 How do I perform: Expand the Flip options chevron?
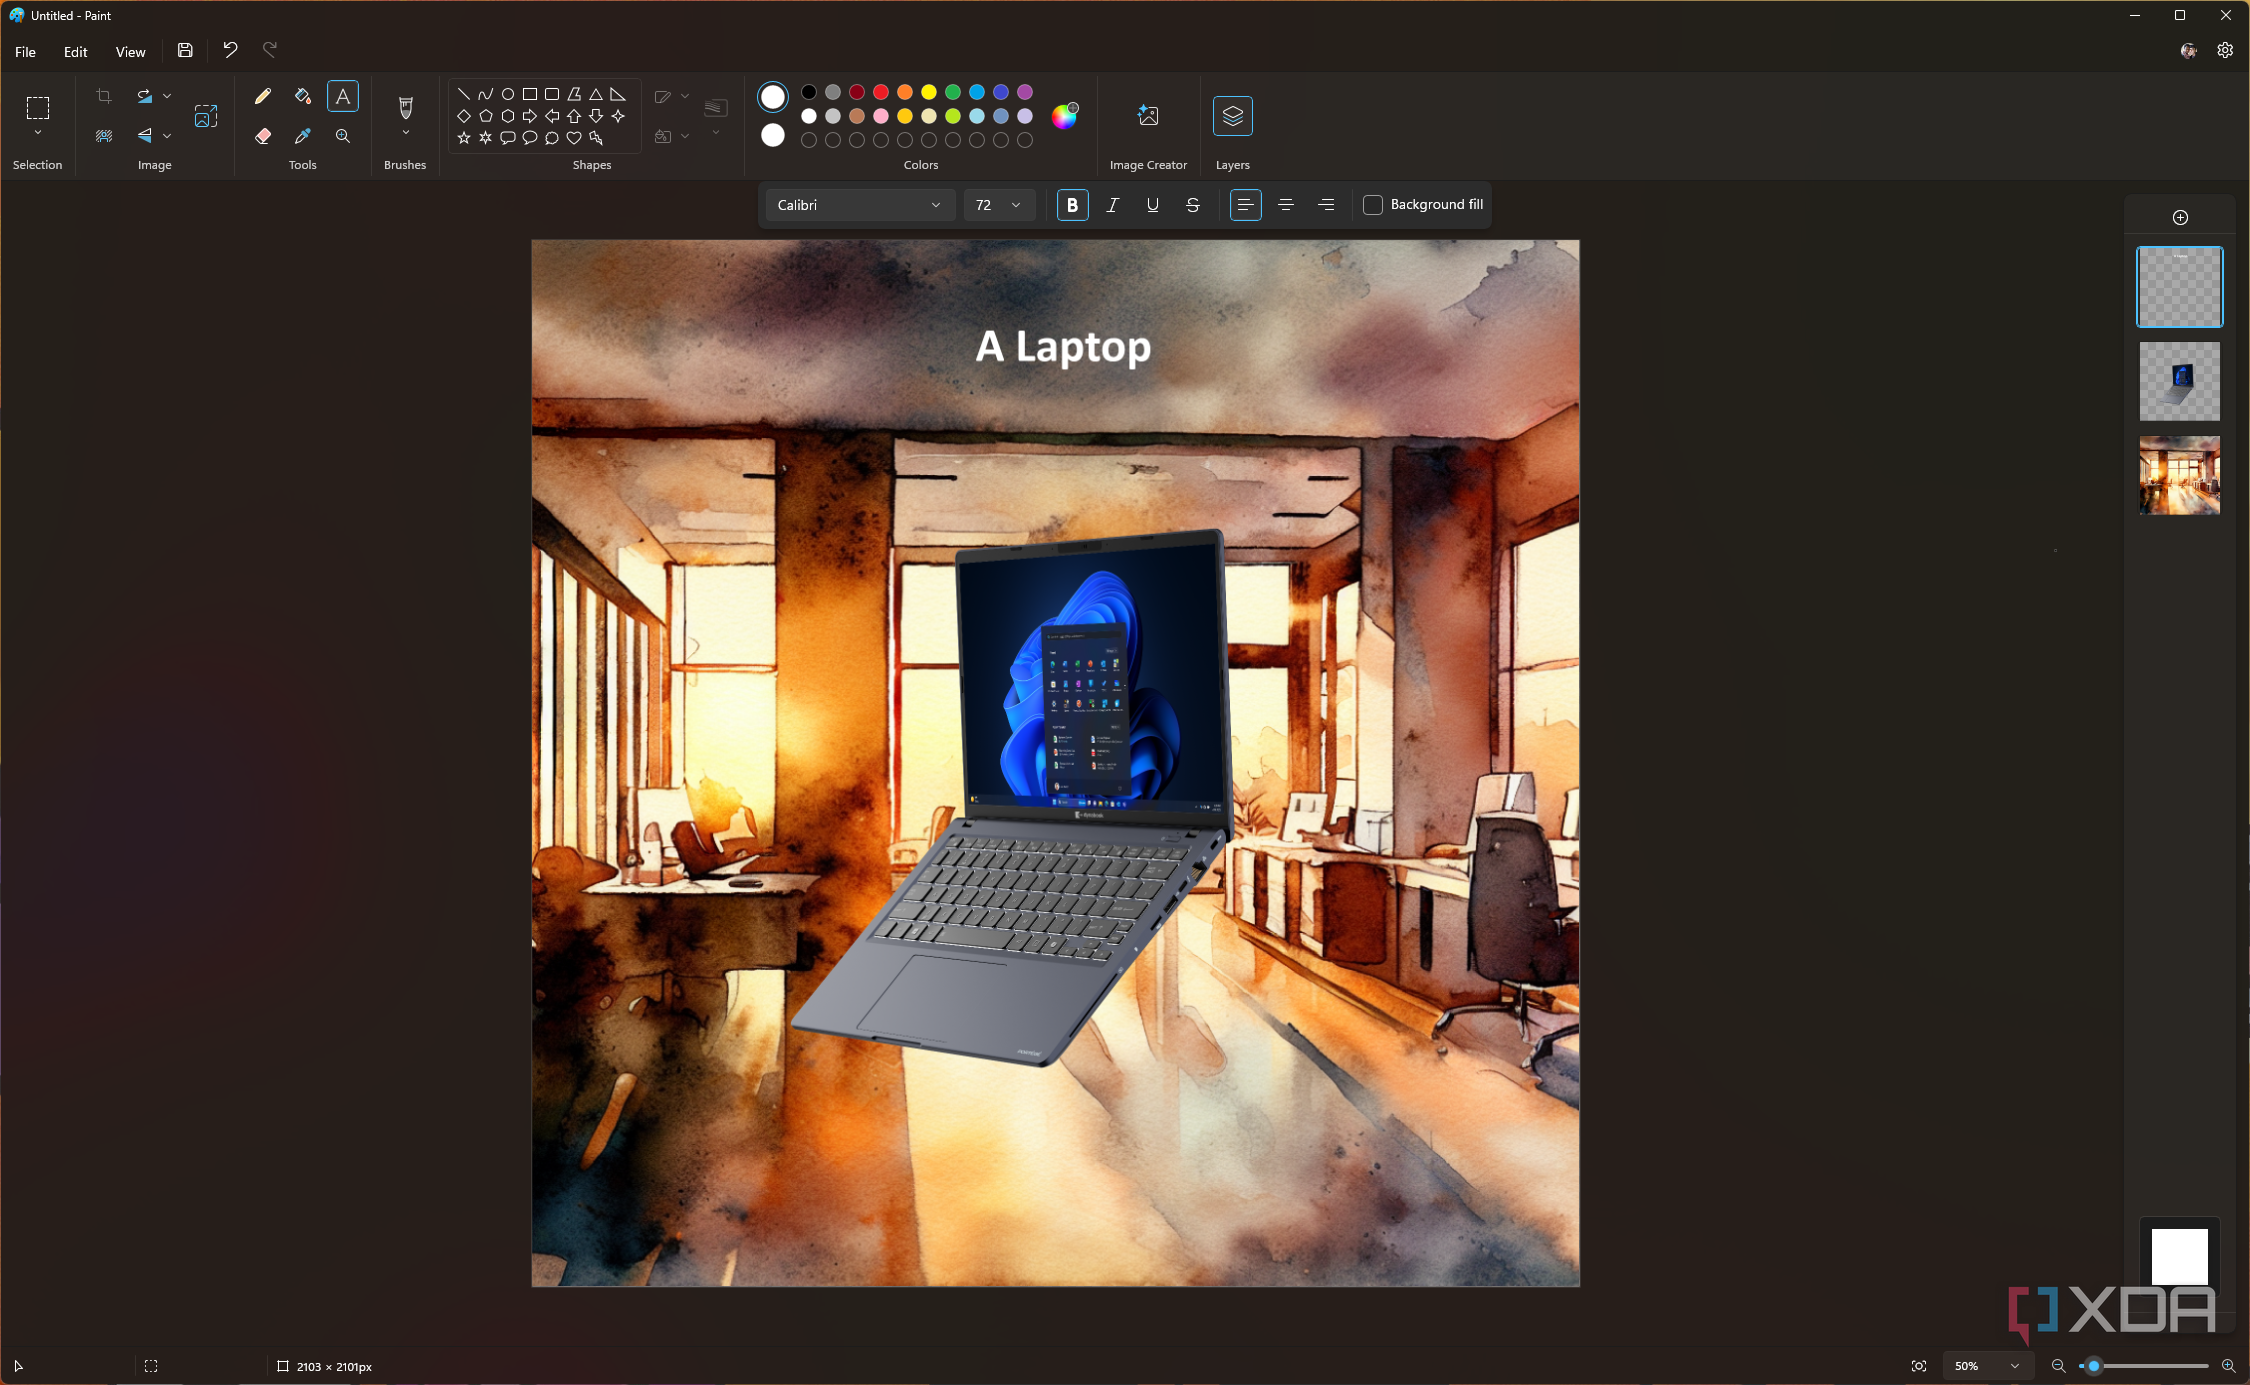pyautogui.click(x=167, y=135)
